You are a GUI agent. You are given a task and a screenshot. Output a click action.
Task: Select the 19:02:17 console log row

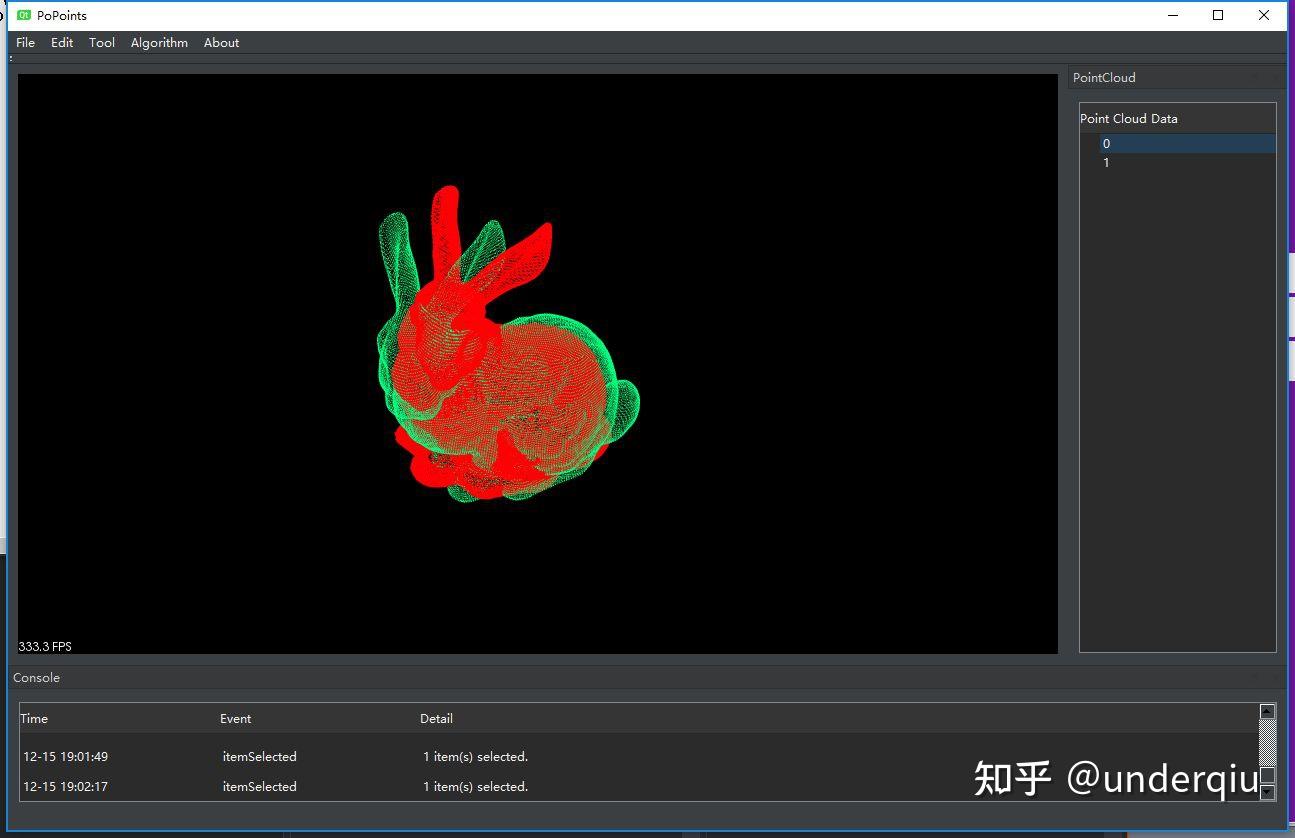(x=639, y=787)
